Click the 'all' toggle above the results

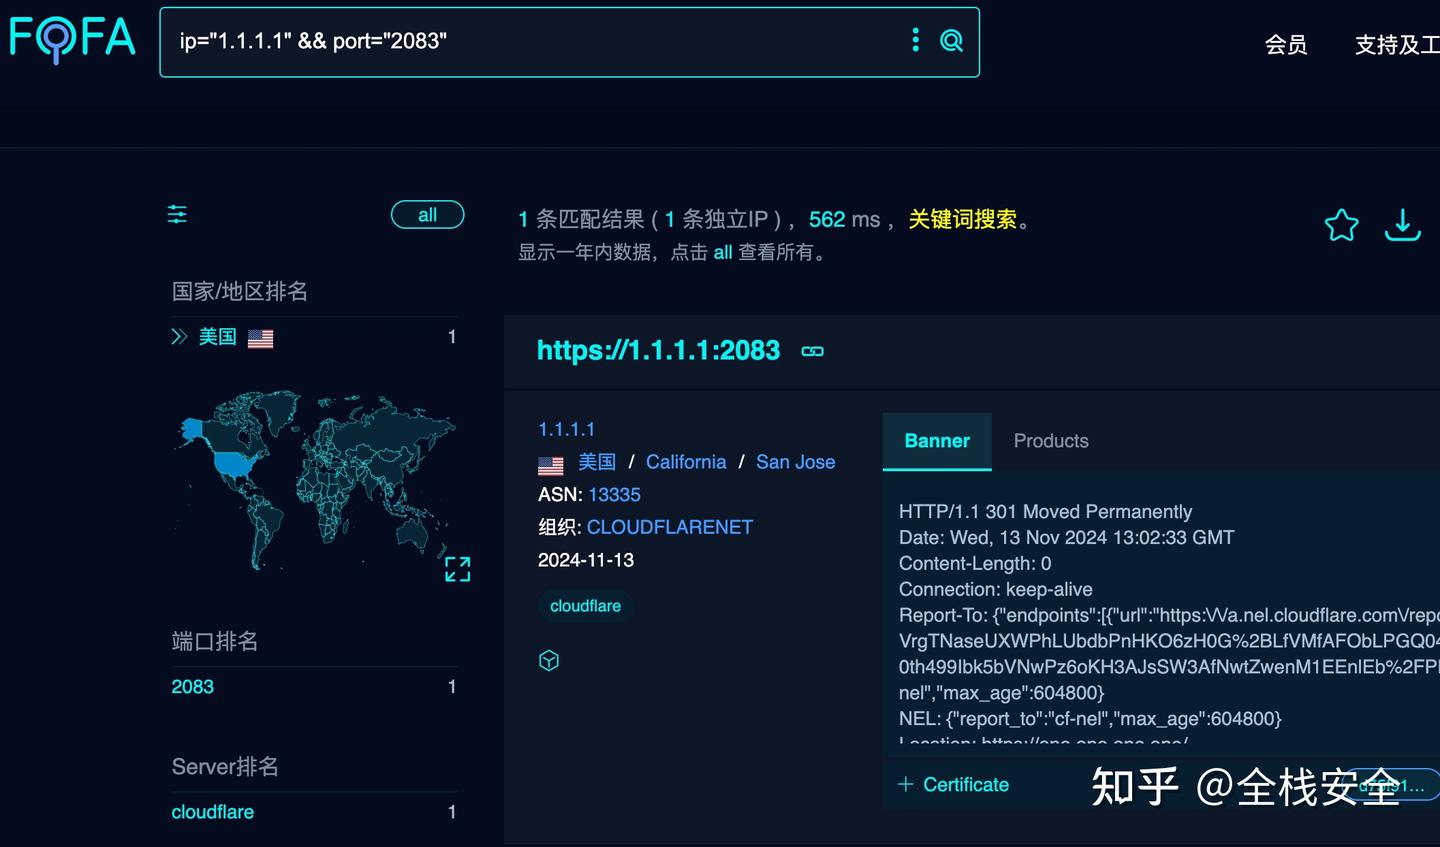(427, 214)
